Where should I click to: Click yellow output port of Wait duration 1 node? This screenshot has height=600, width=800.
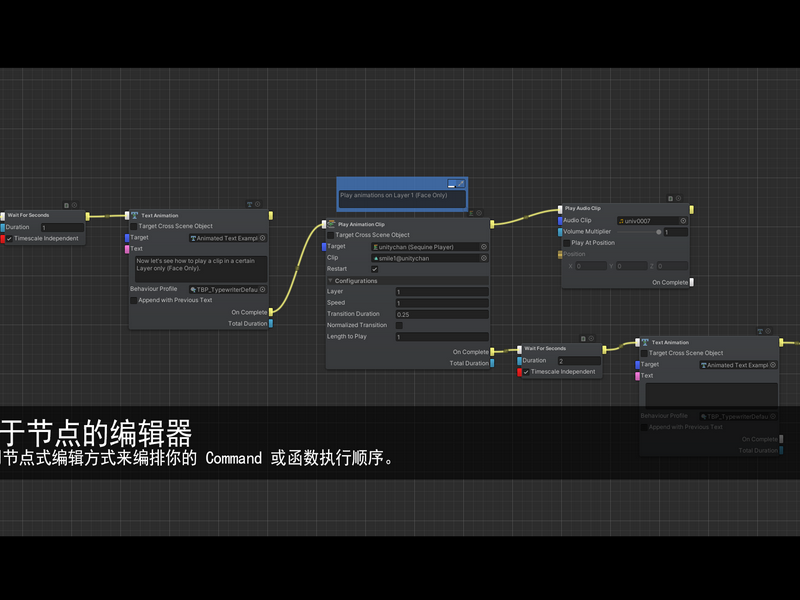point(88,216)
